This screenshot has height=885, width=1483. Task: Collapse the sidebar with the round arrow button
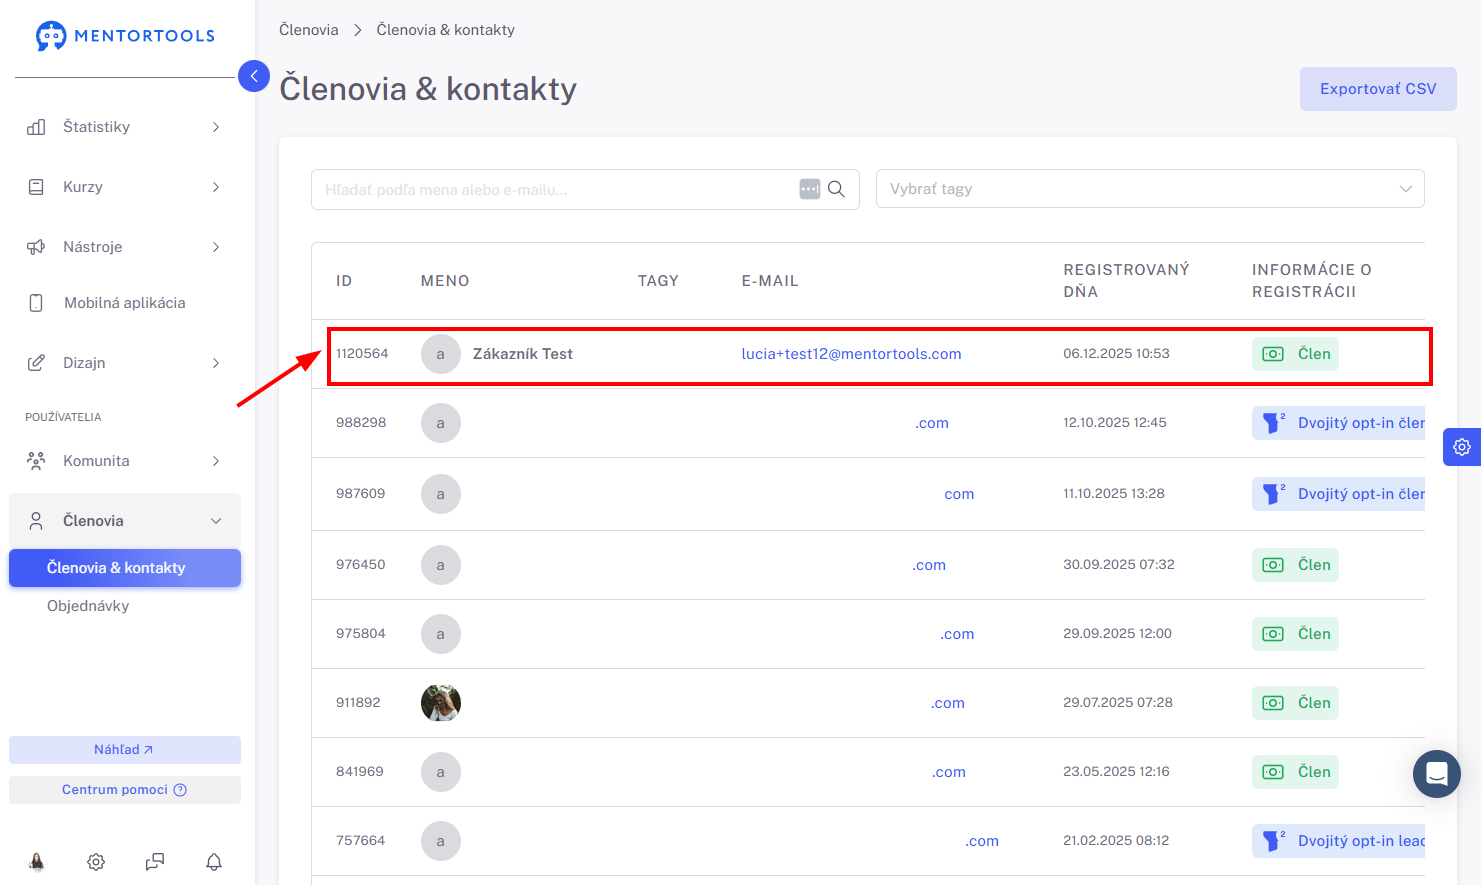254,76
